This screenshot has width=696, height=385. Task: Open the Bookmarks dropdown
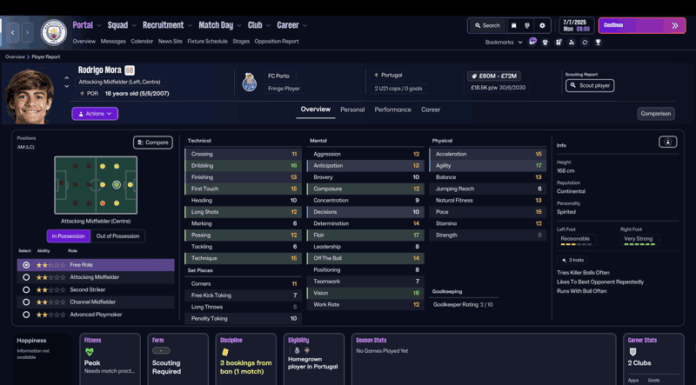[x=503, y=42]
